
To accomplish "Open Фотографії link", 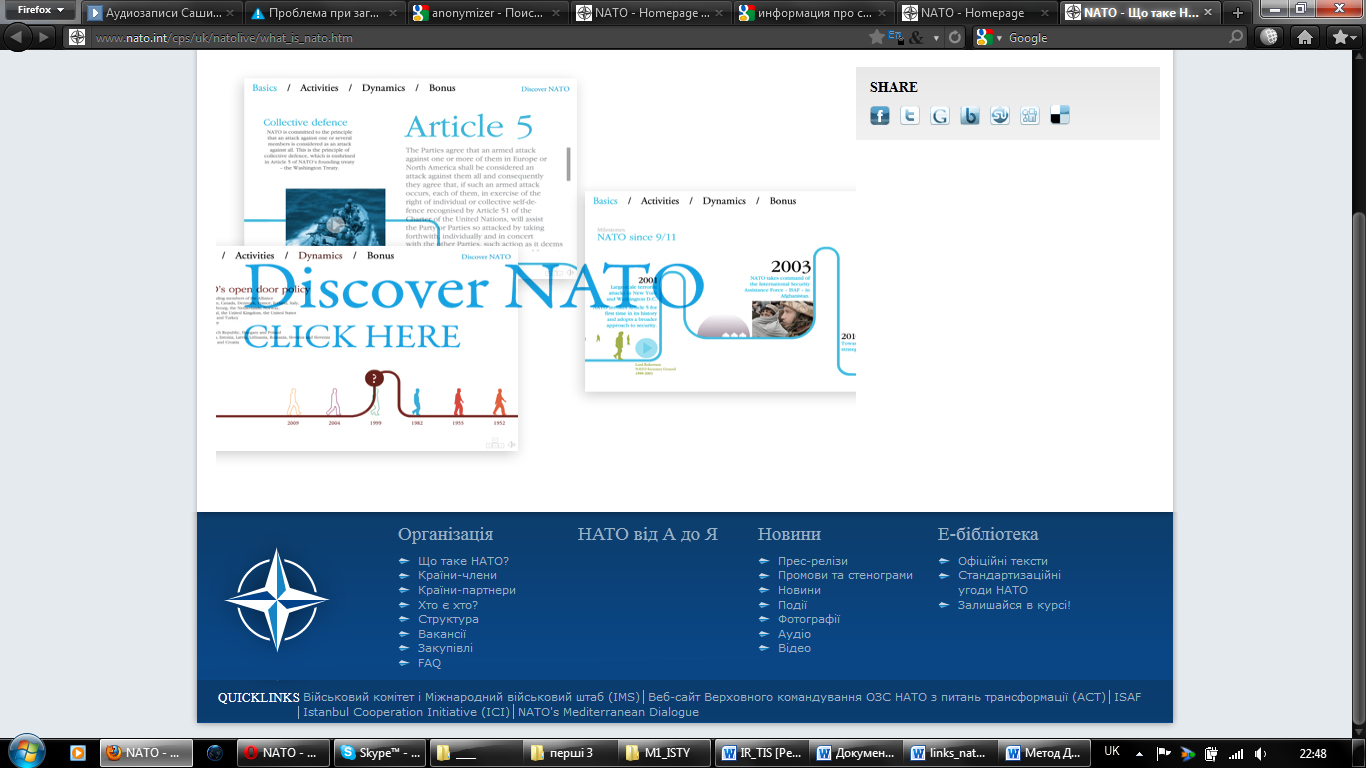I will coord(808,619).
